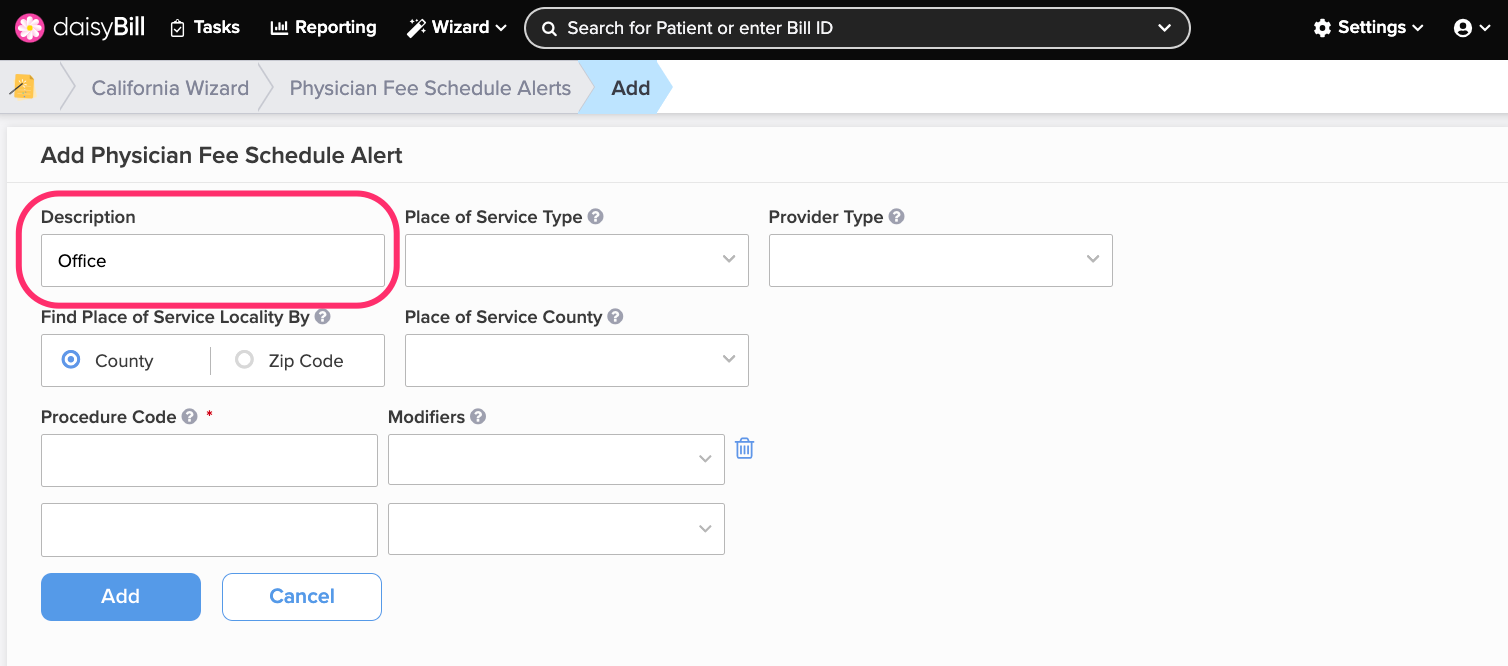Select the Zip Code radio button
1508x666 pixels.
click(244, 360)
